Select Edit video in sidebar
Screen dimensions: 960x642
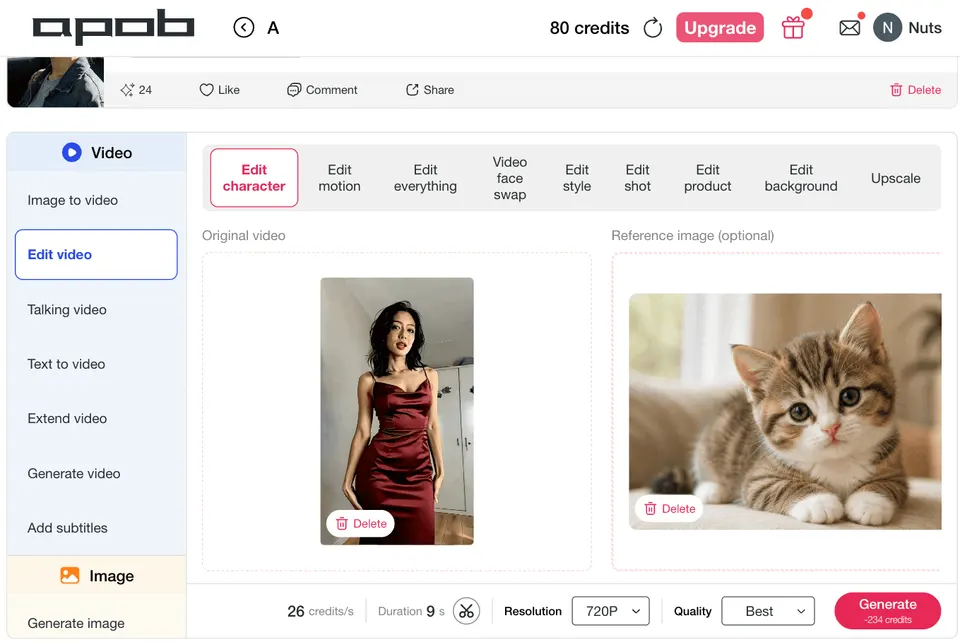click(x=96, y=255)
